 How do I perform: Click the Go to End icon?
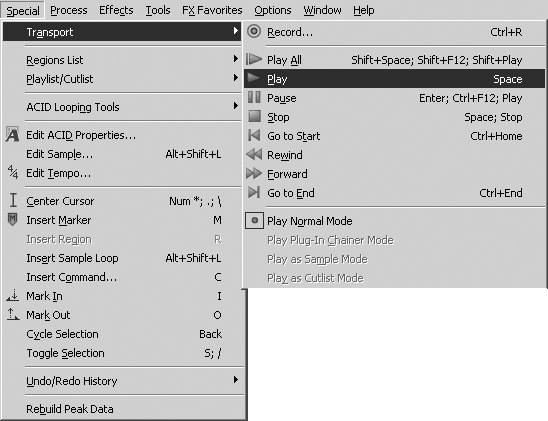pyautogui.click(x=254, y=192)
